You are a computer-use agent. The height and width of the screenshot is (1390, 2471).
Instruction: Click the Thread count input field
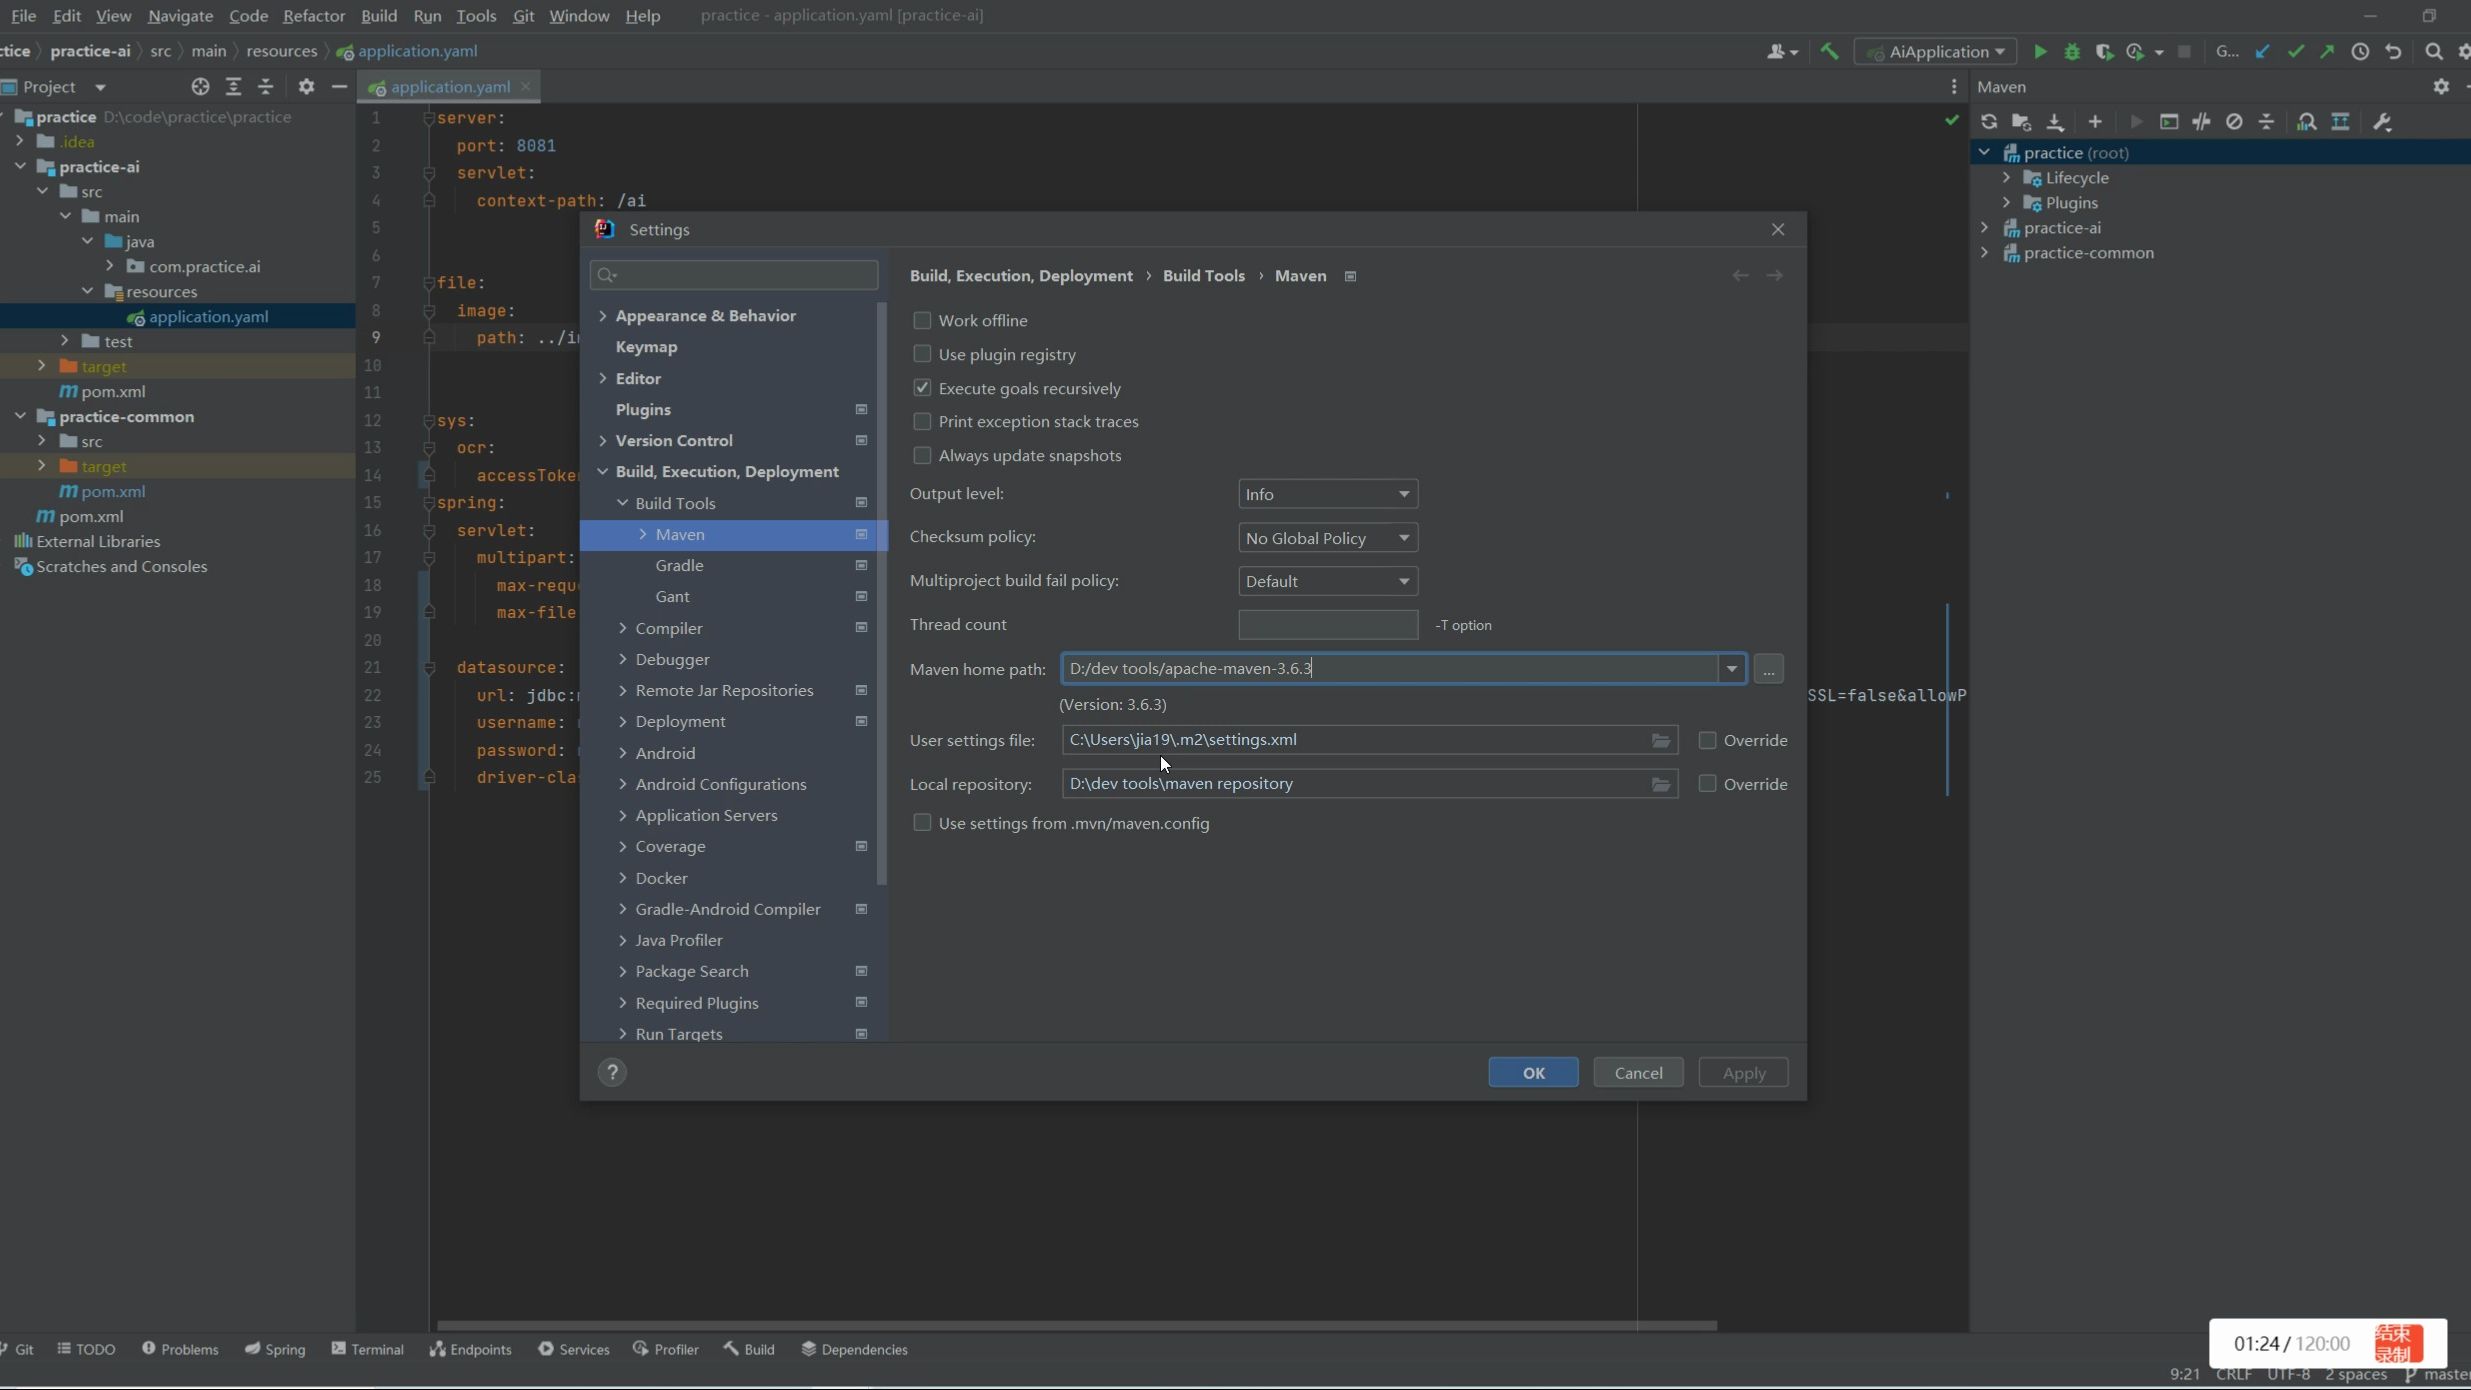[x=1327, y=625]
